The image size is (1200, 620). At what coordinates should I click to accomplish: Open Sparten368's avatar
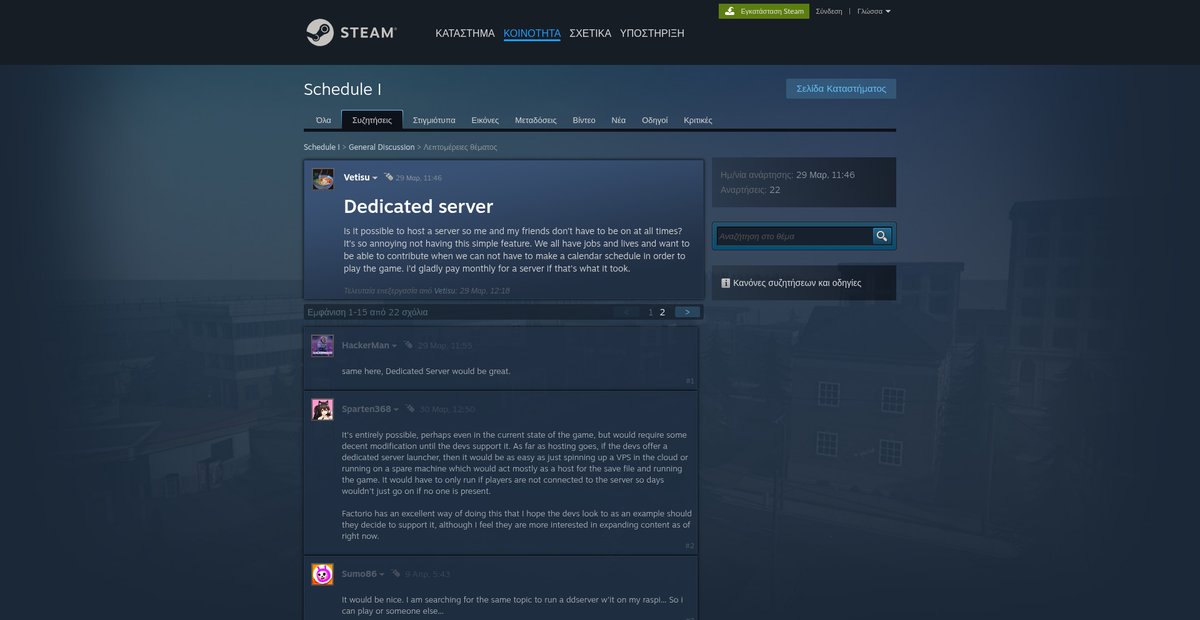[x=322, y=410]
